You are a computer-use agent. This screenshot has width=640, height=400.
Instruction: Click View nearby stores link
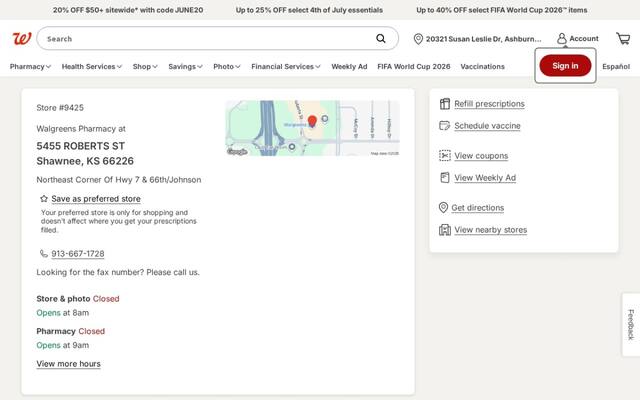click(x=491, y=230)
